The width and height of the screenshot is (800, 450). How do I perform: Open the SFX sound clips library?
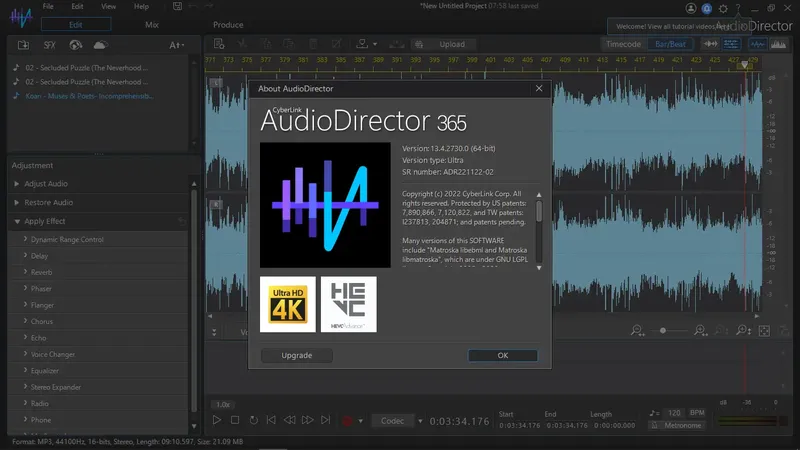[x=49, y=45]
